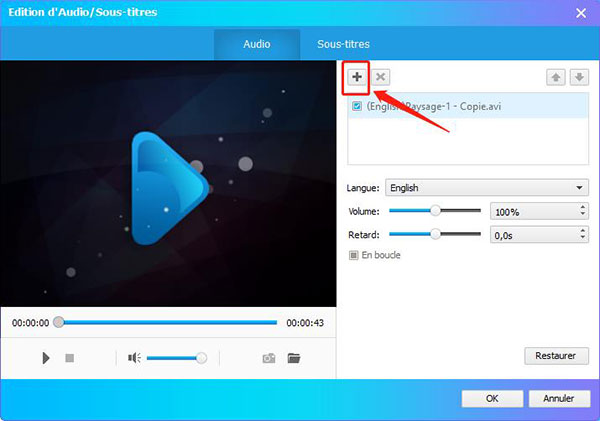Click the Annuler button
This screenshot has width=600, height=421.
click(559, 399)
